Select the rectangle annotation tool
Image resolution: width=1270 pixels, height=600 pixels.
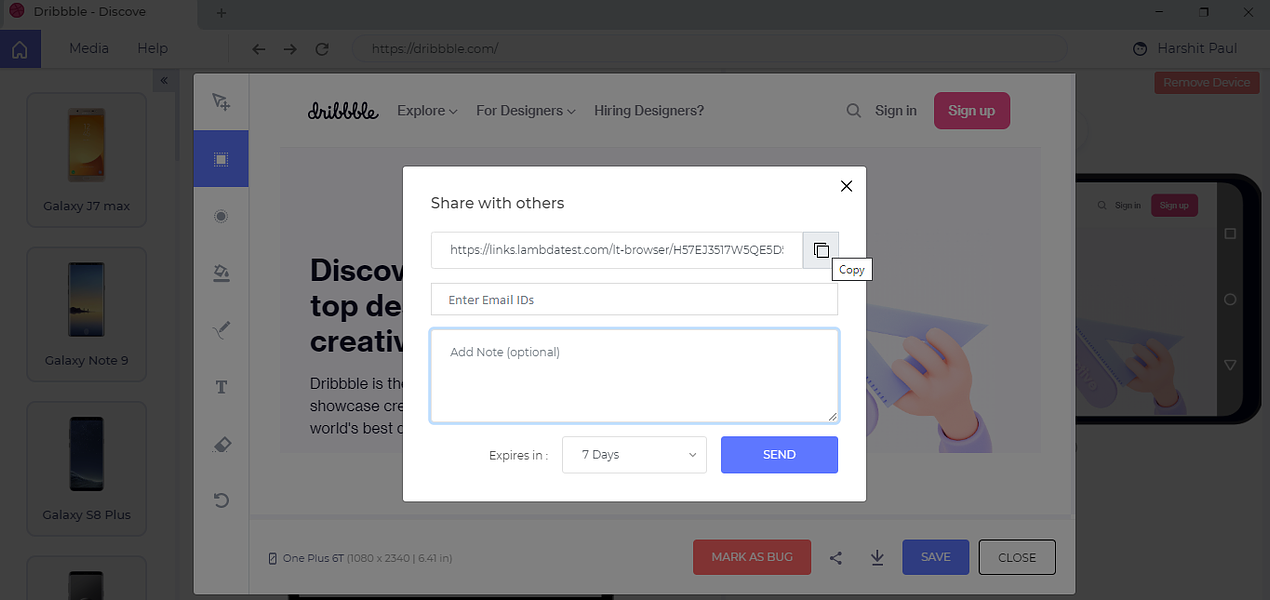221,159
